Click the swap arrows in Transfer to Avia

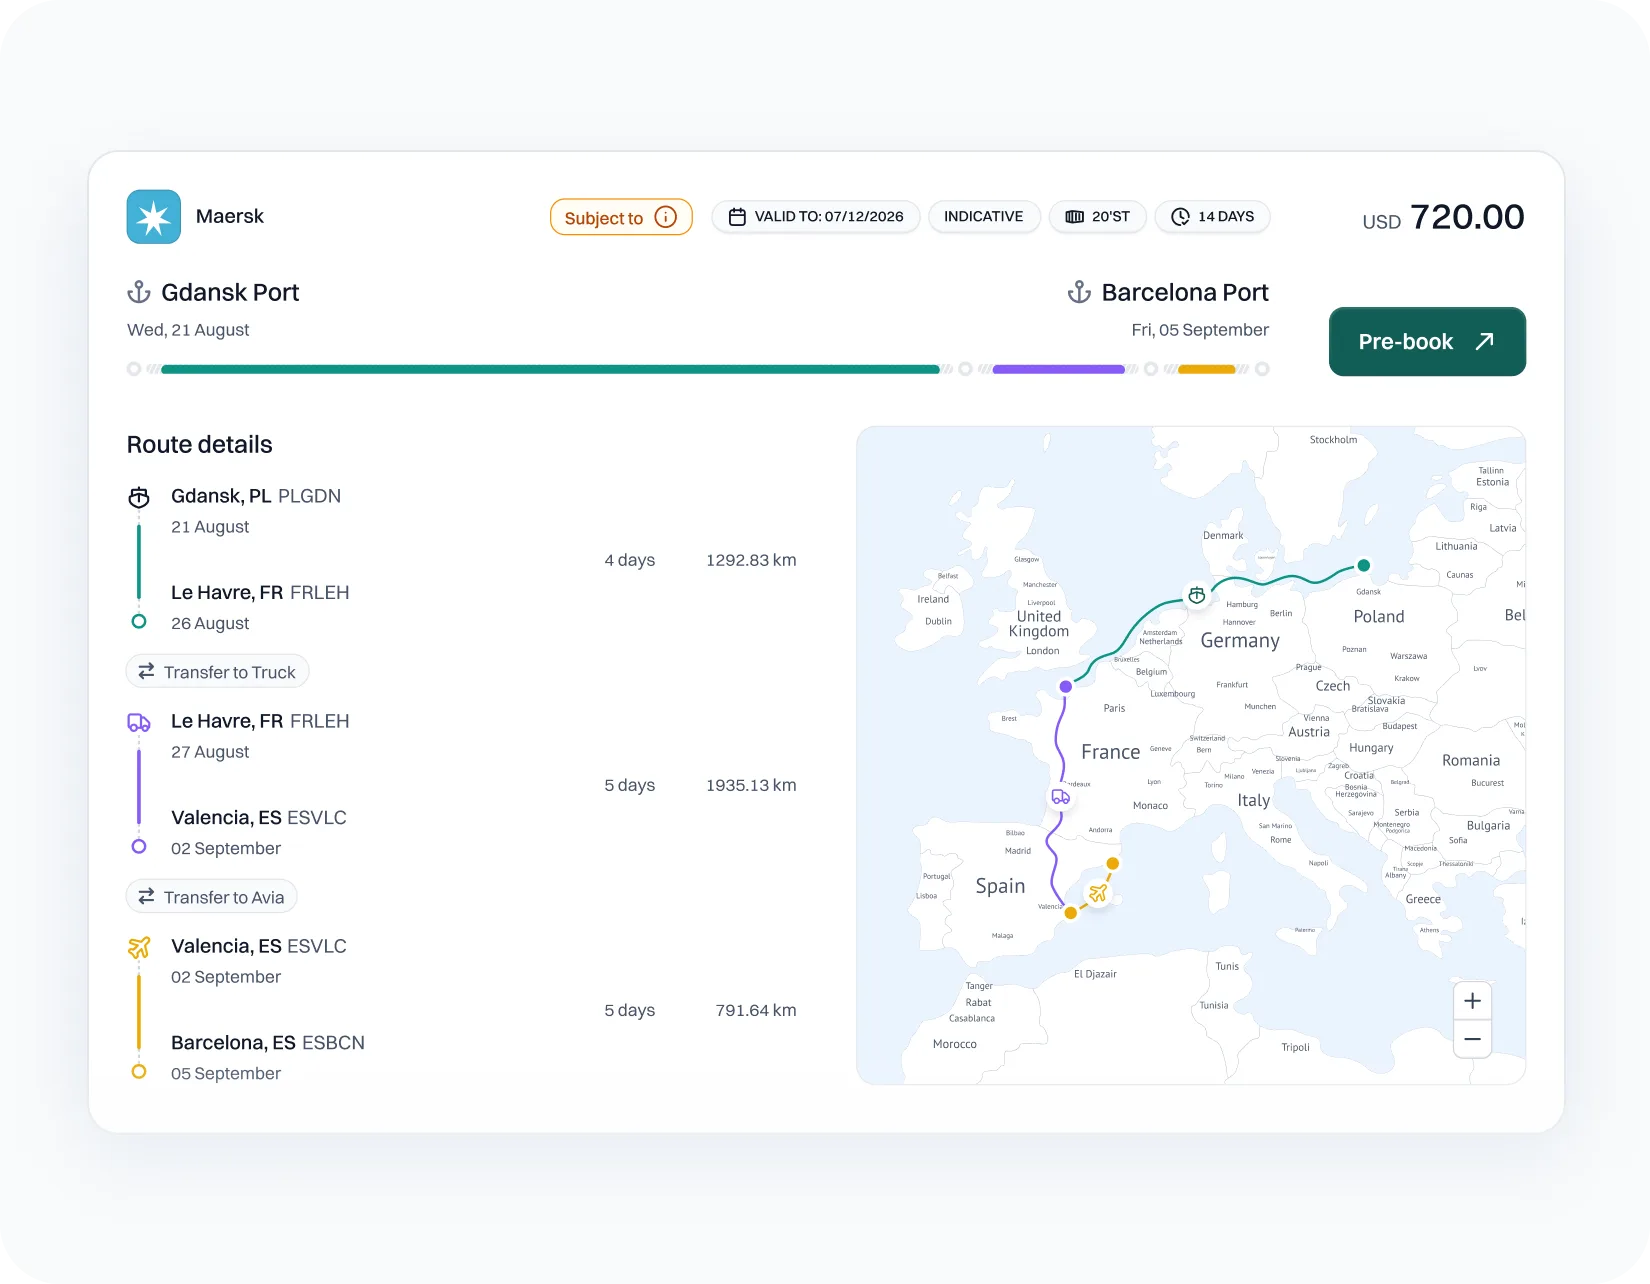pos(146,897)
